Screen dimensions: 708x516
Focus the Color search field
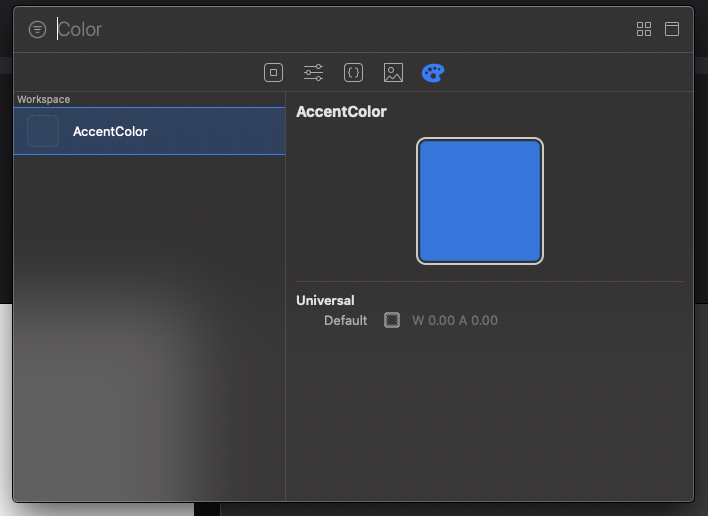point(343,30)
